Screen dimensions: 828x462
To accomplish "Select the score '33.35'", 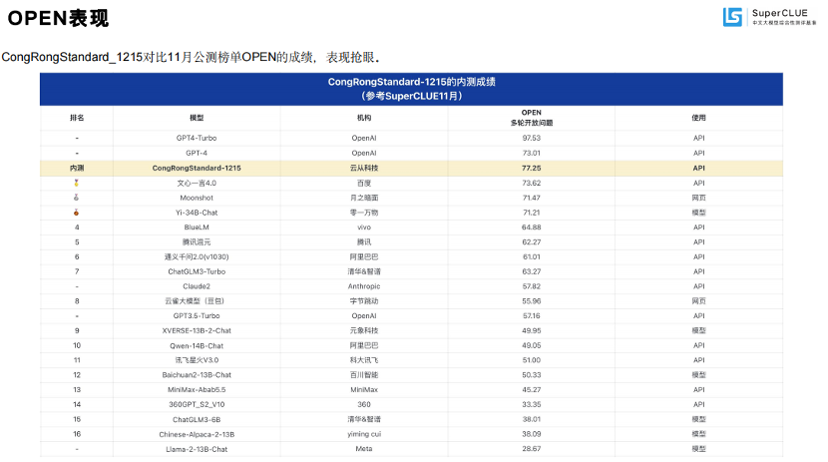I will point(531,404).
